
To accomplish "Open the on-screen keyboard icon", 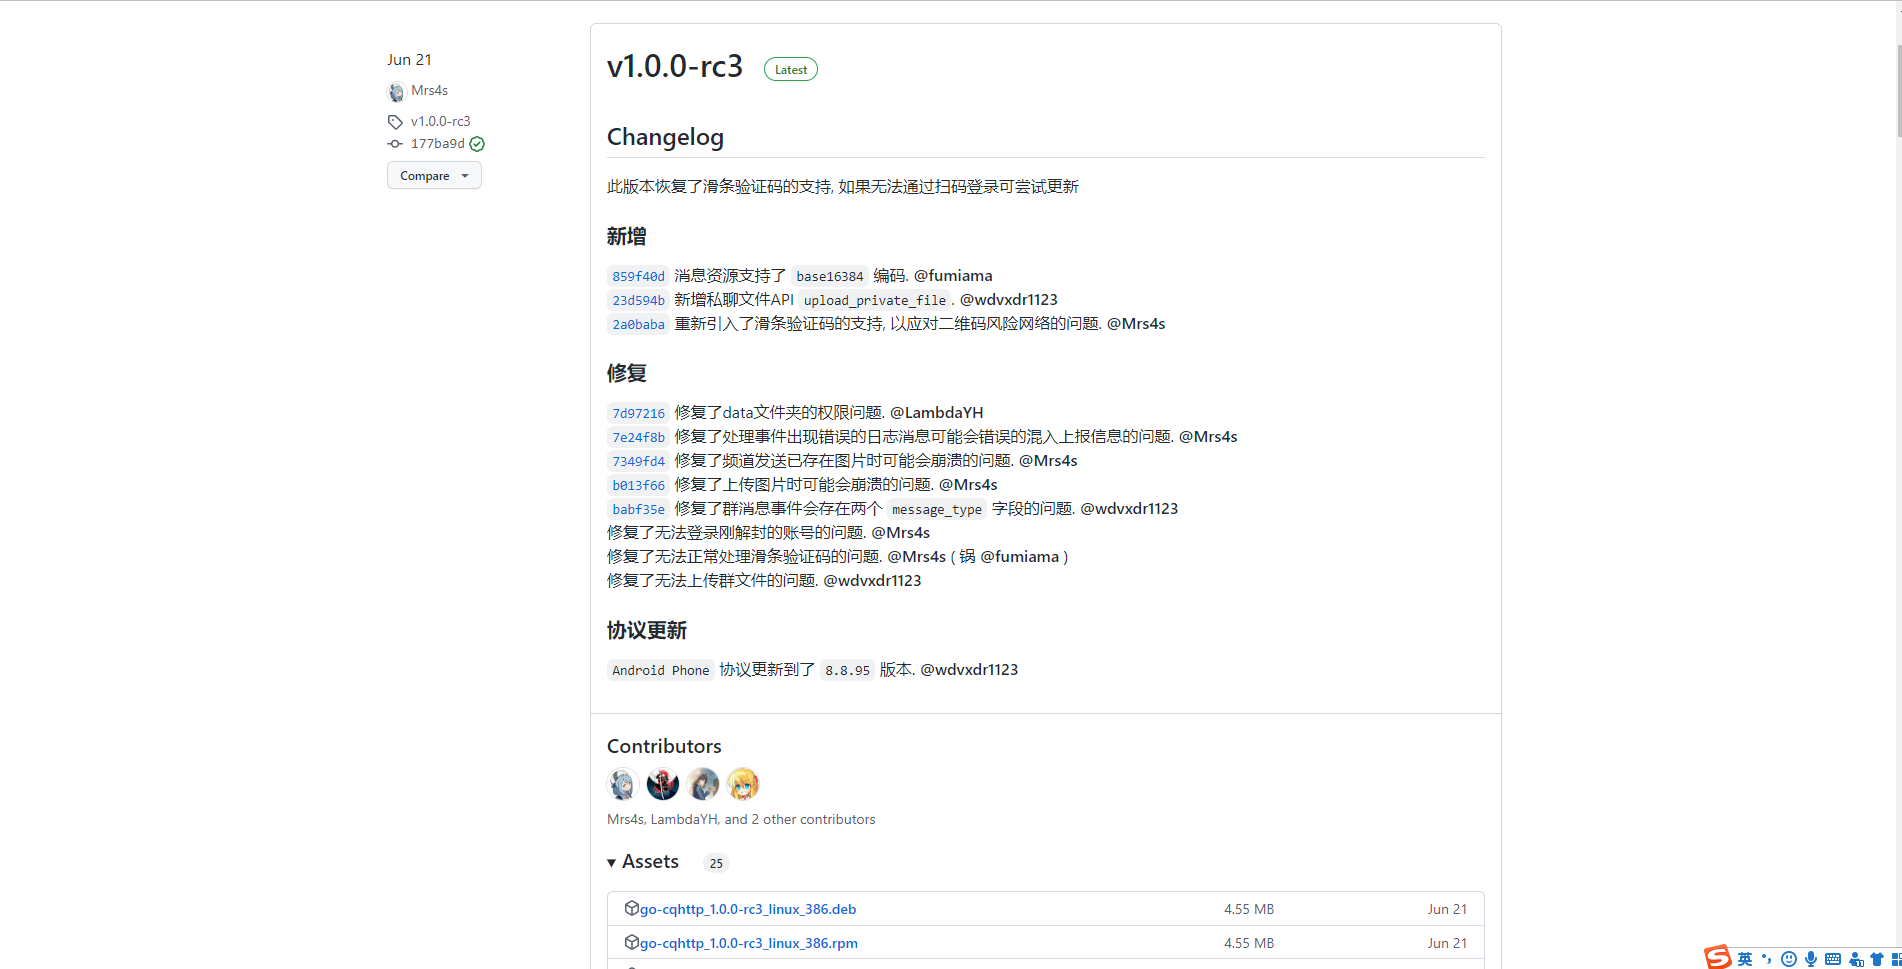I will pos(1834,958).
